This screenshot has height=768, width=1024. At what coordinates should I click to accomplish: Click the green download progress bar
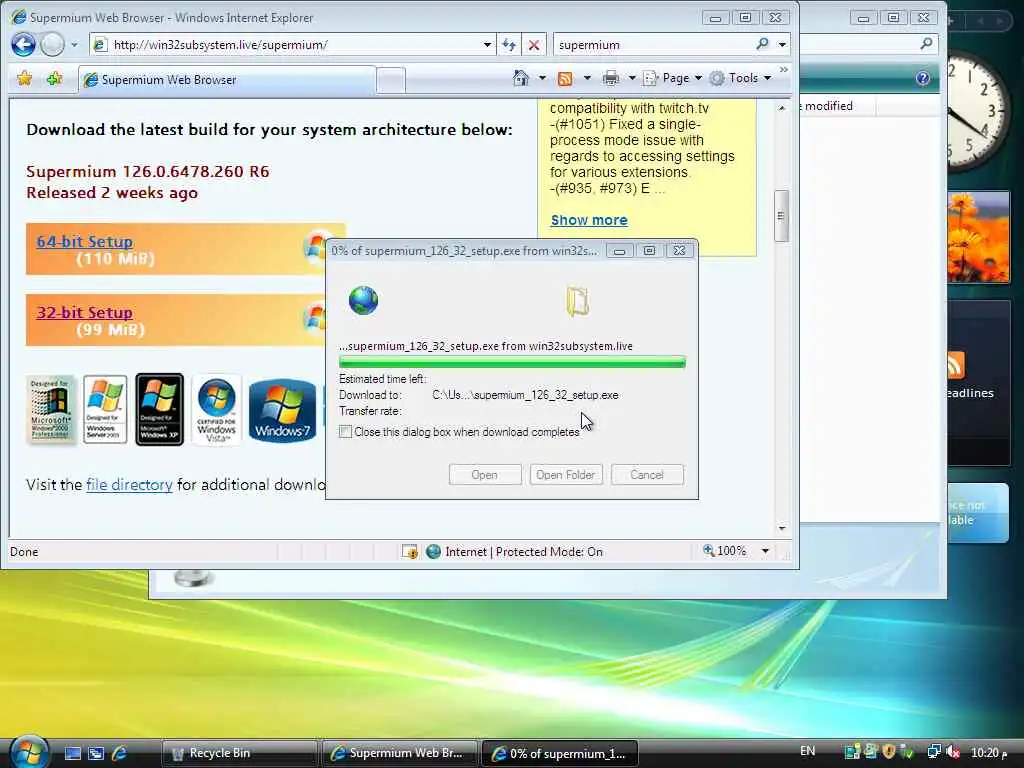tap(512, 362)
